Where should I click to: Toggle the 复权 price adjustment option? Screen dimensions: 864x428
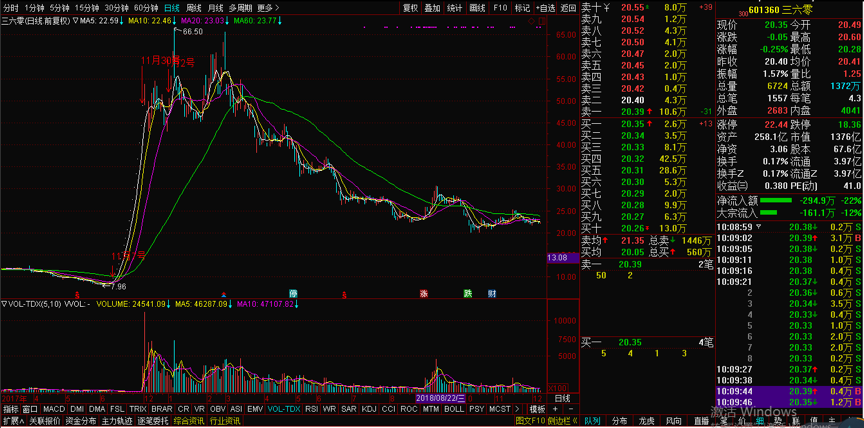[410, 7]
